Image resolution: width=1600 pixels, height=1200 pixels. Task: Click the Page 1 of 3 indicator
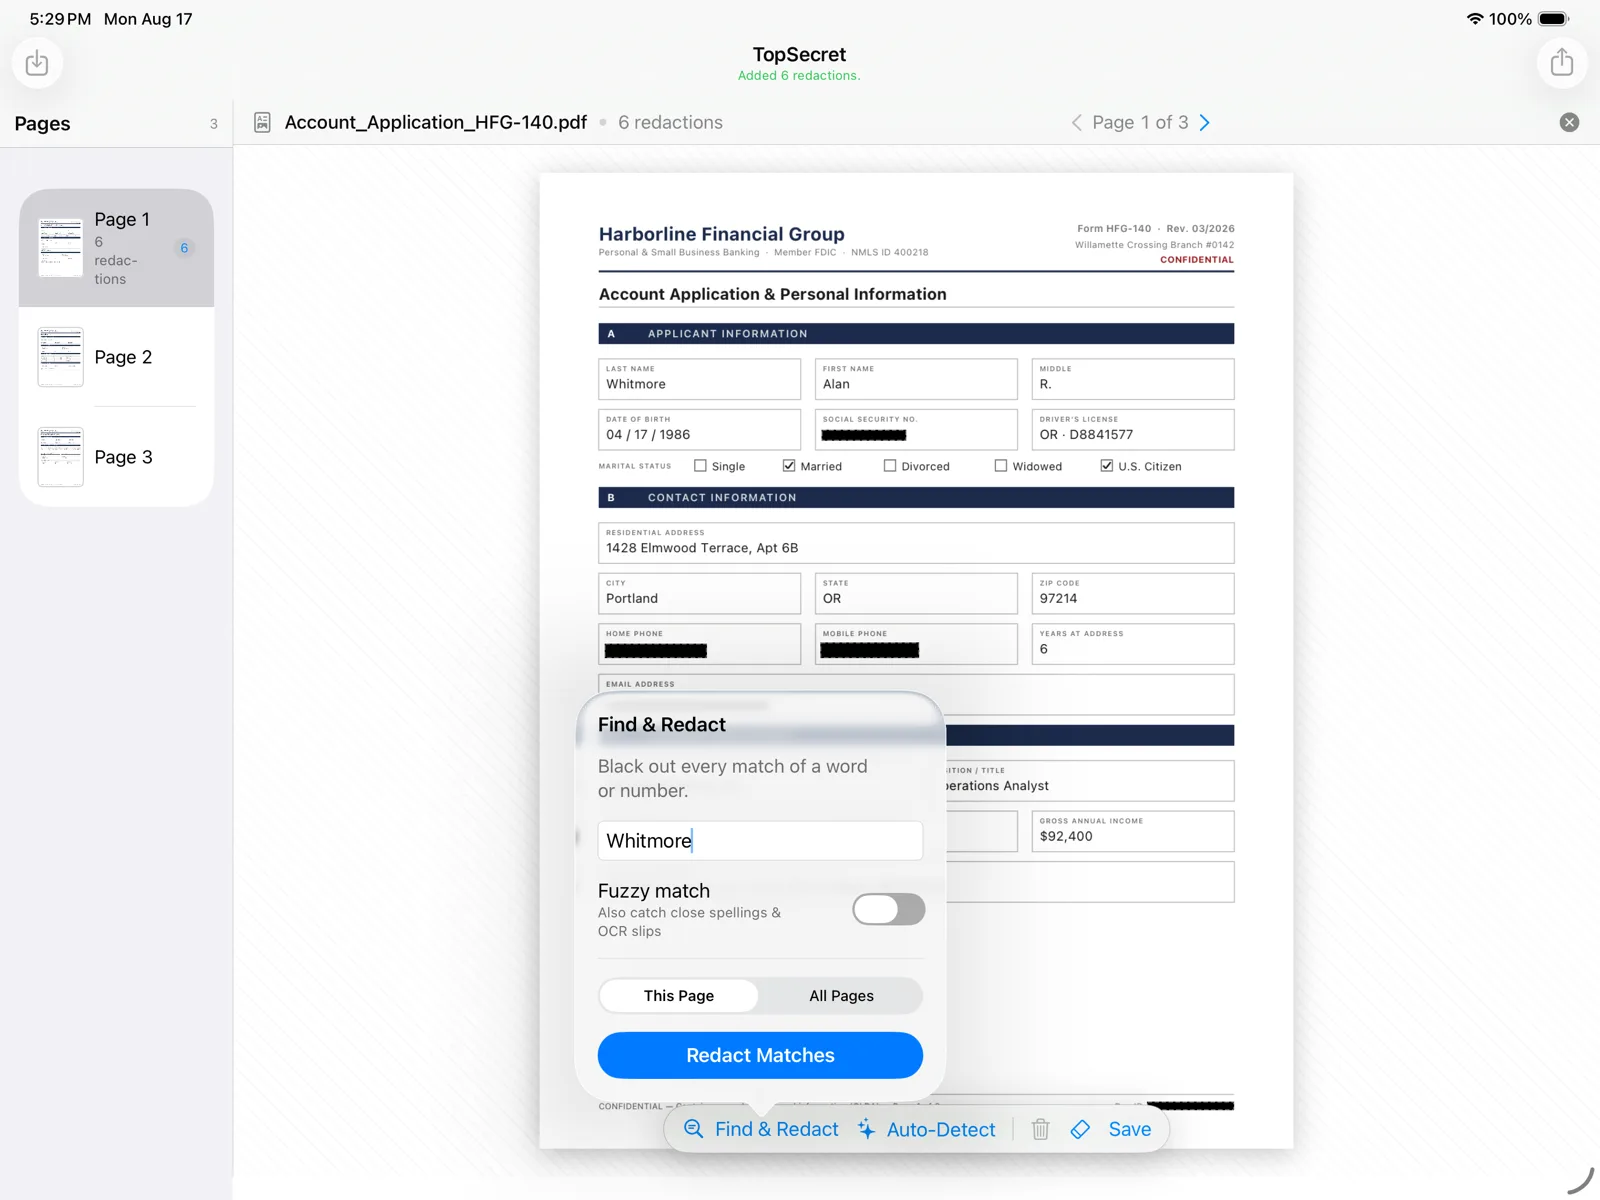click(x=1140, y=122)
